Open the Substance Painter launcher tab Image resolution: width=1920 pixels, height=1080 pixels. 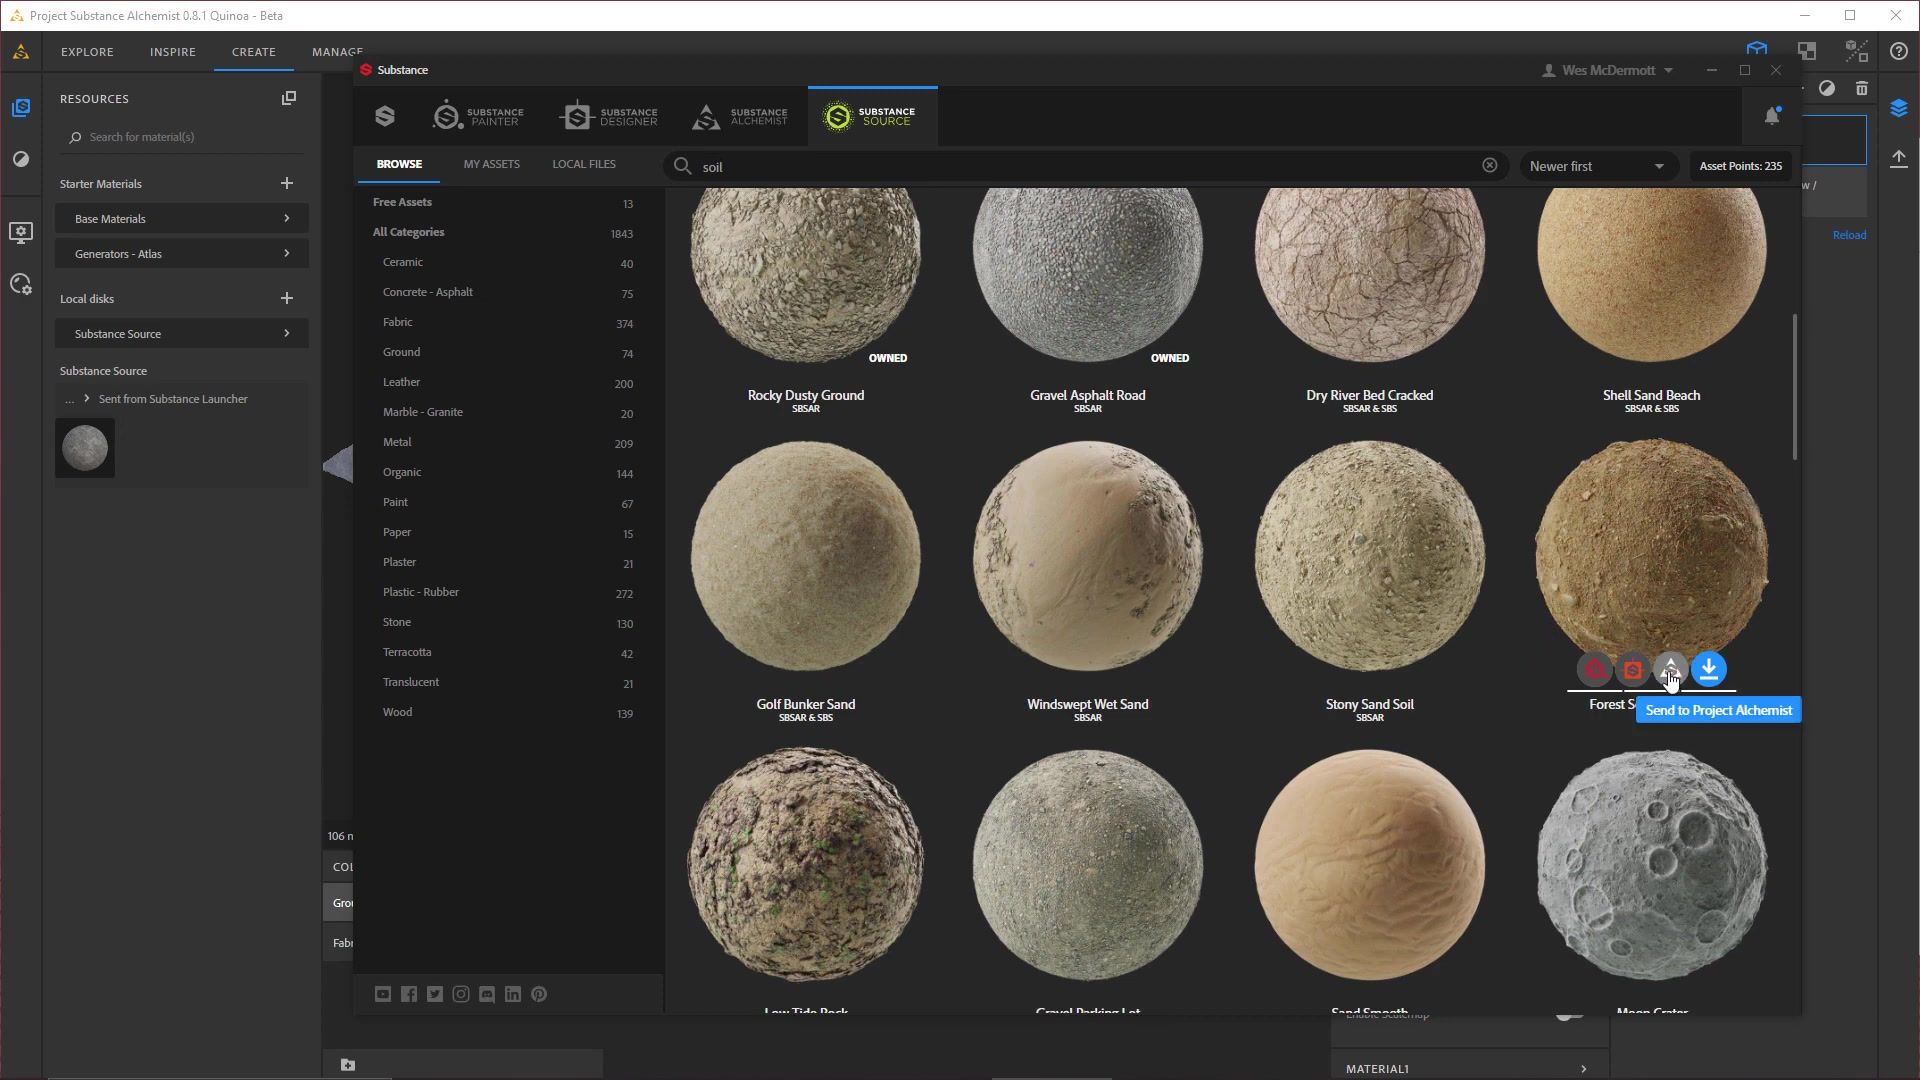click(478, 116)
